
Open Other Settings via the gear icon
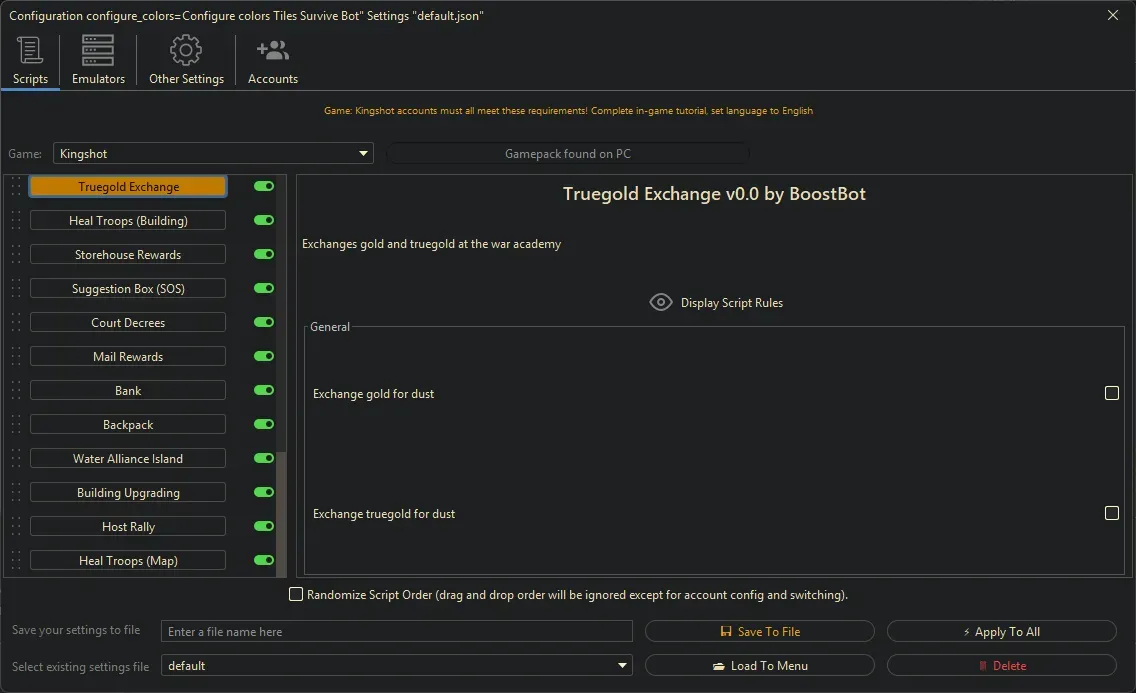[185, 48]
